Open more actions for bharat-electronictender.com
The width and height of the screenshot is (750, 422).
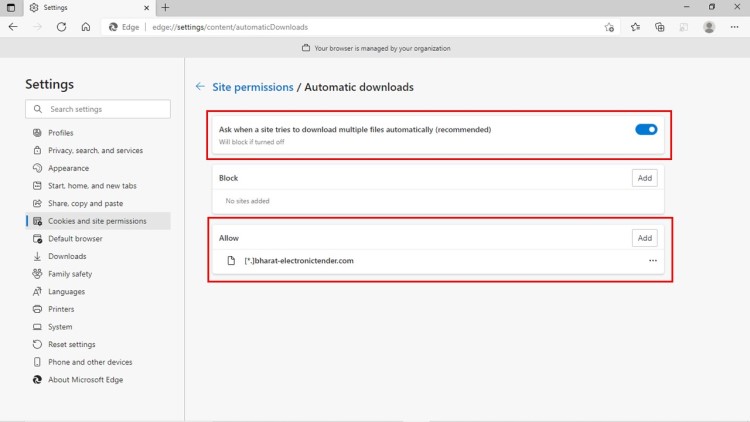[653, 261]
